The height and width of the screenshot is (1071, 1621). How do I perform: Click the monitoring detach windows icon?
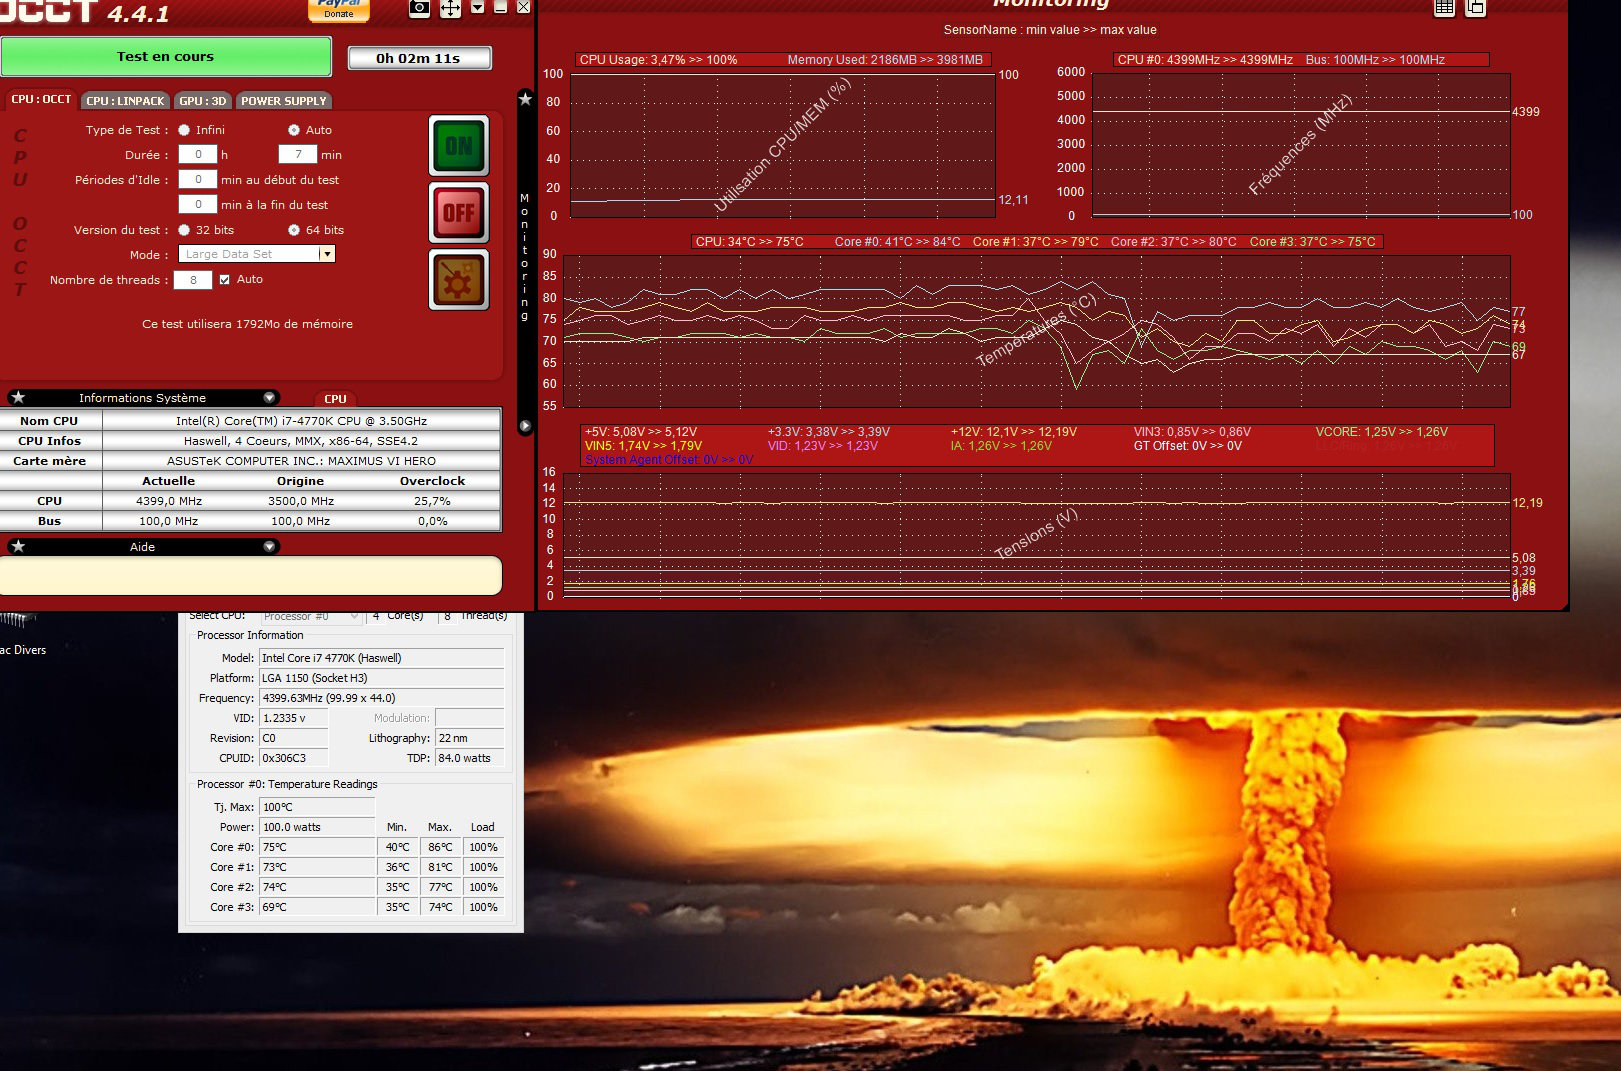(x=1476, y=8)
